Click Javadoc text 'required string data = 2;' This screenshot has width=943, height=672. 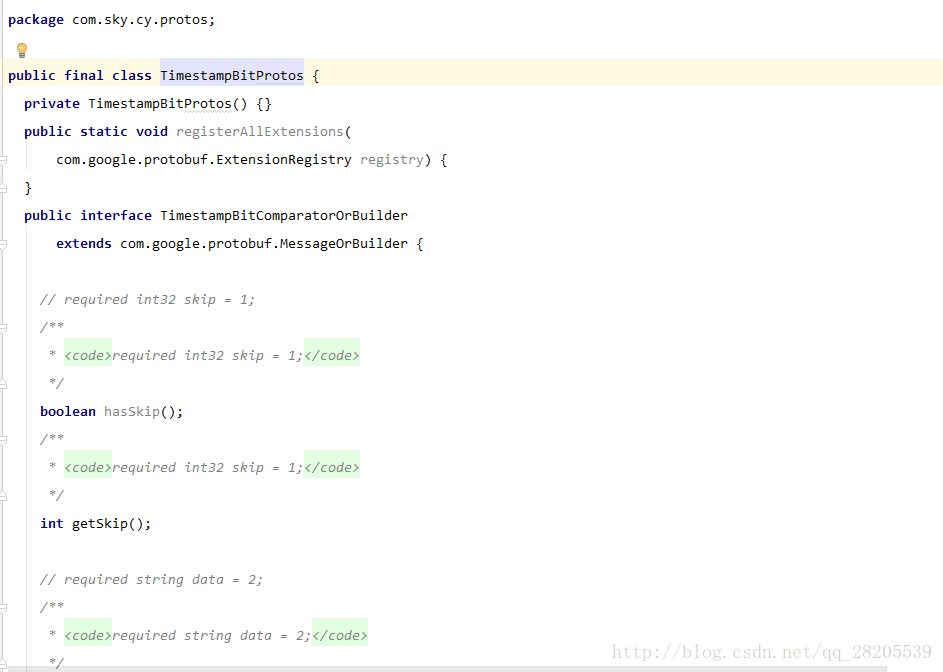tap(211, 635)
